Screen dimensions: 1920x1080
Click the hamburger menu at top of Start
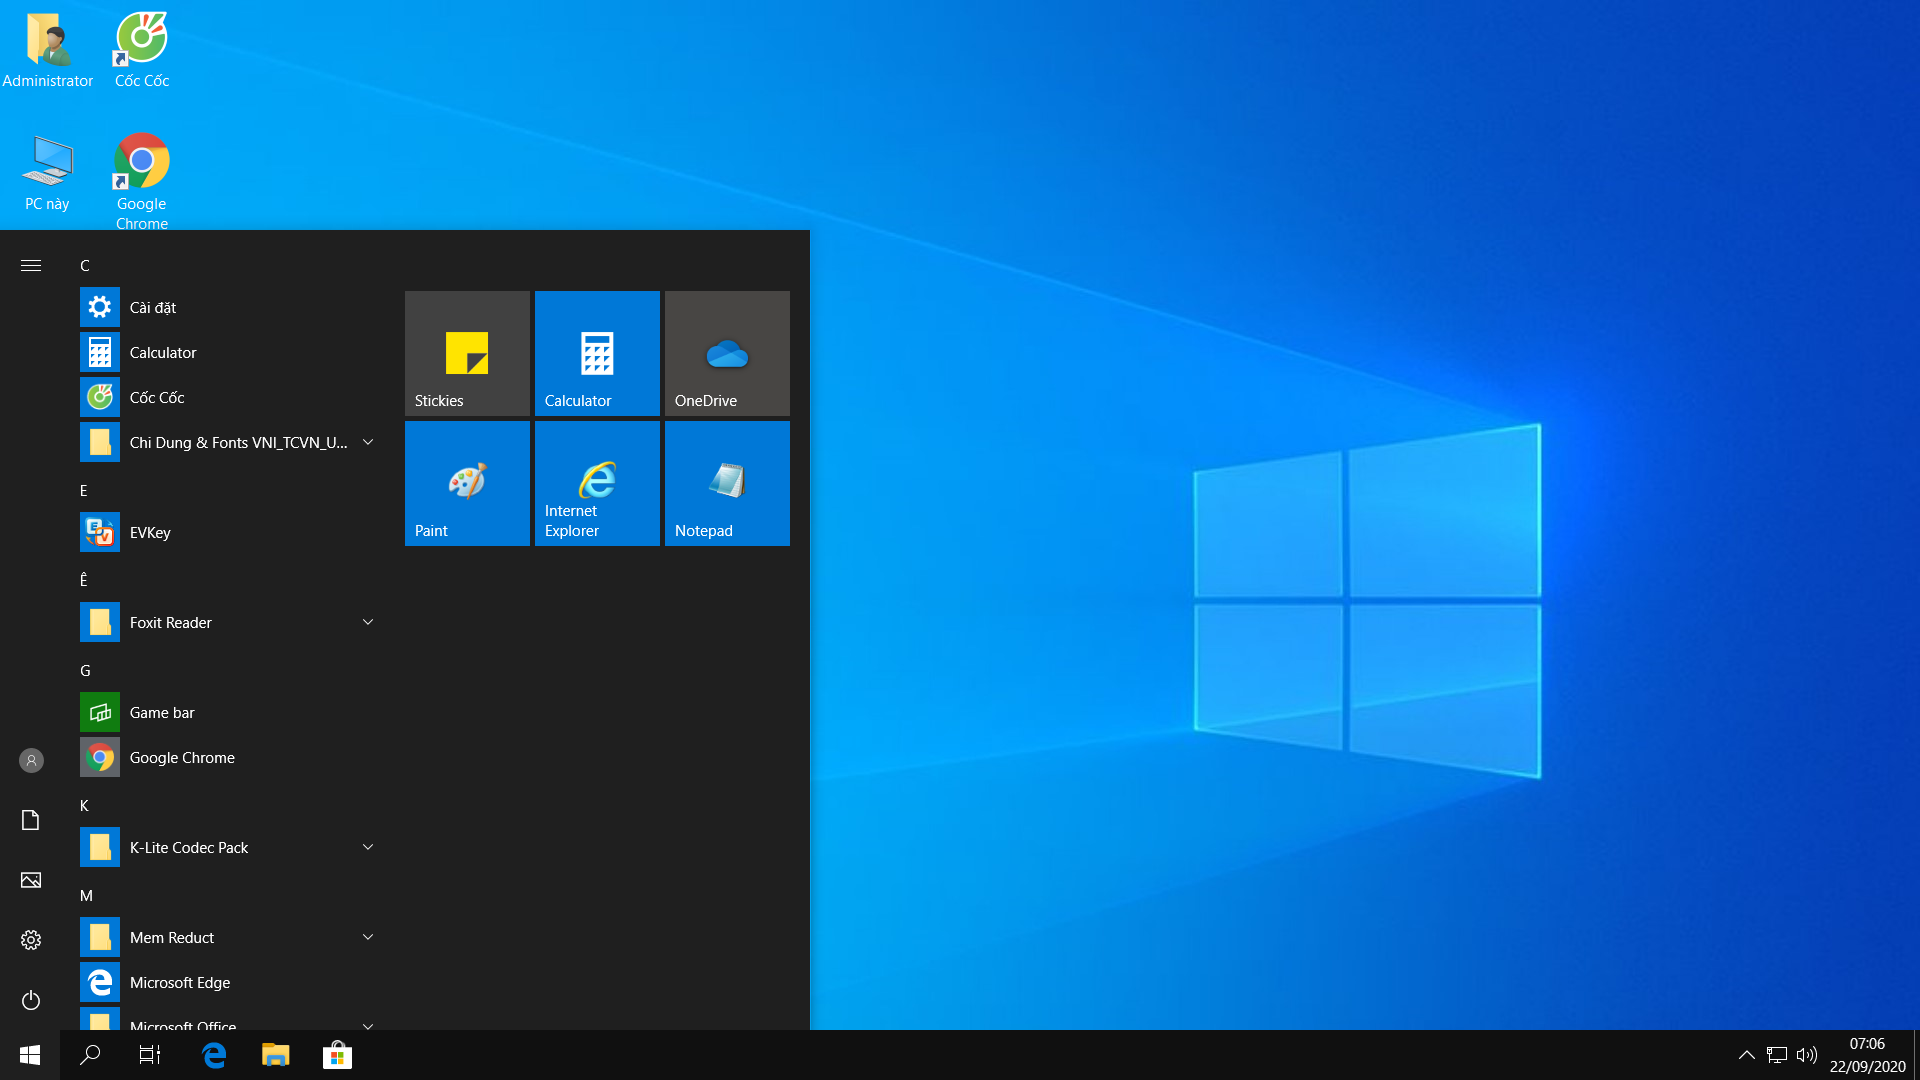(x=31, y=265)
